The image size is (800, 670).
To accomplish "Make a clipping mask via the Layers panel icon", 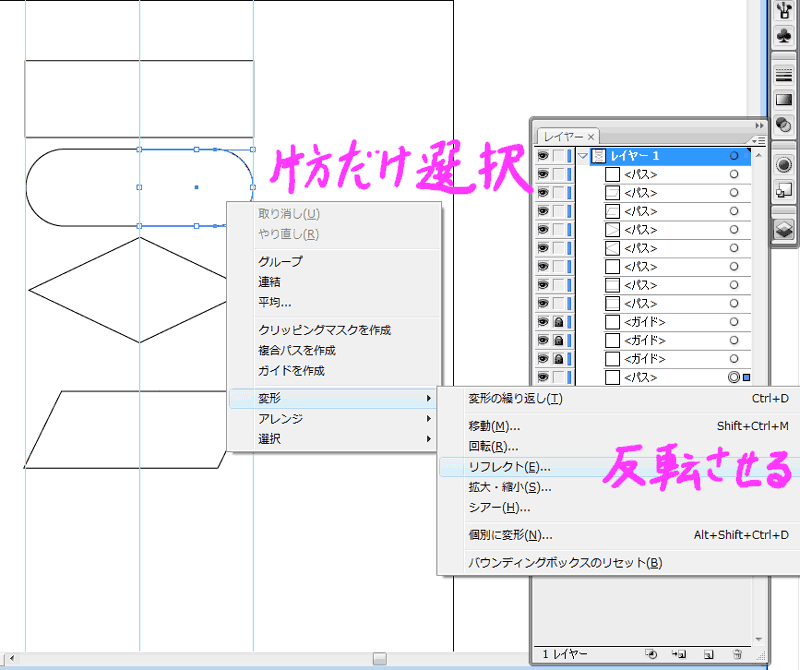I will [651, 652].
